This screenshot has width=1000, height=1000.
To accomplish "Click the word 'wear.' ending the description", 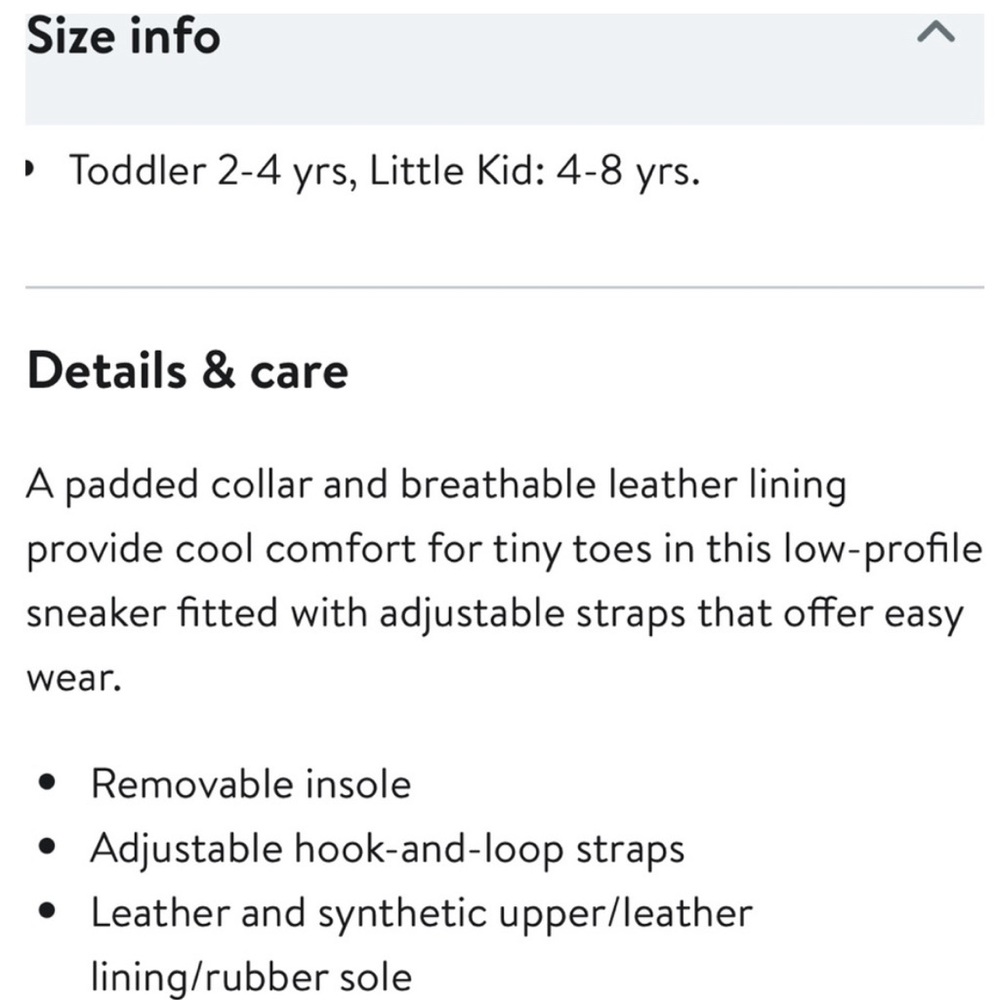I will pos(74,678).
